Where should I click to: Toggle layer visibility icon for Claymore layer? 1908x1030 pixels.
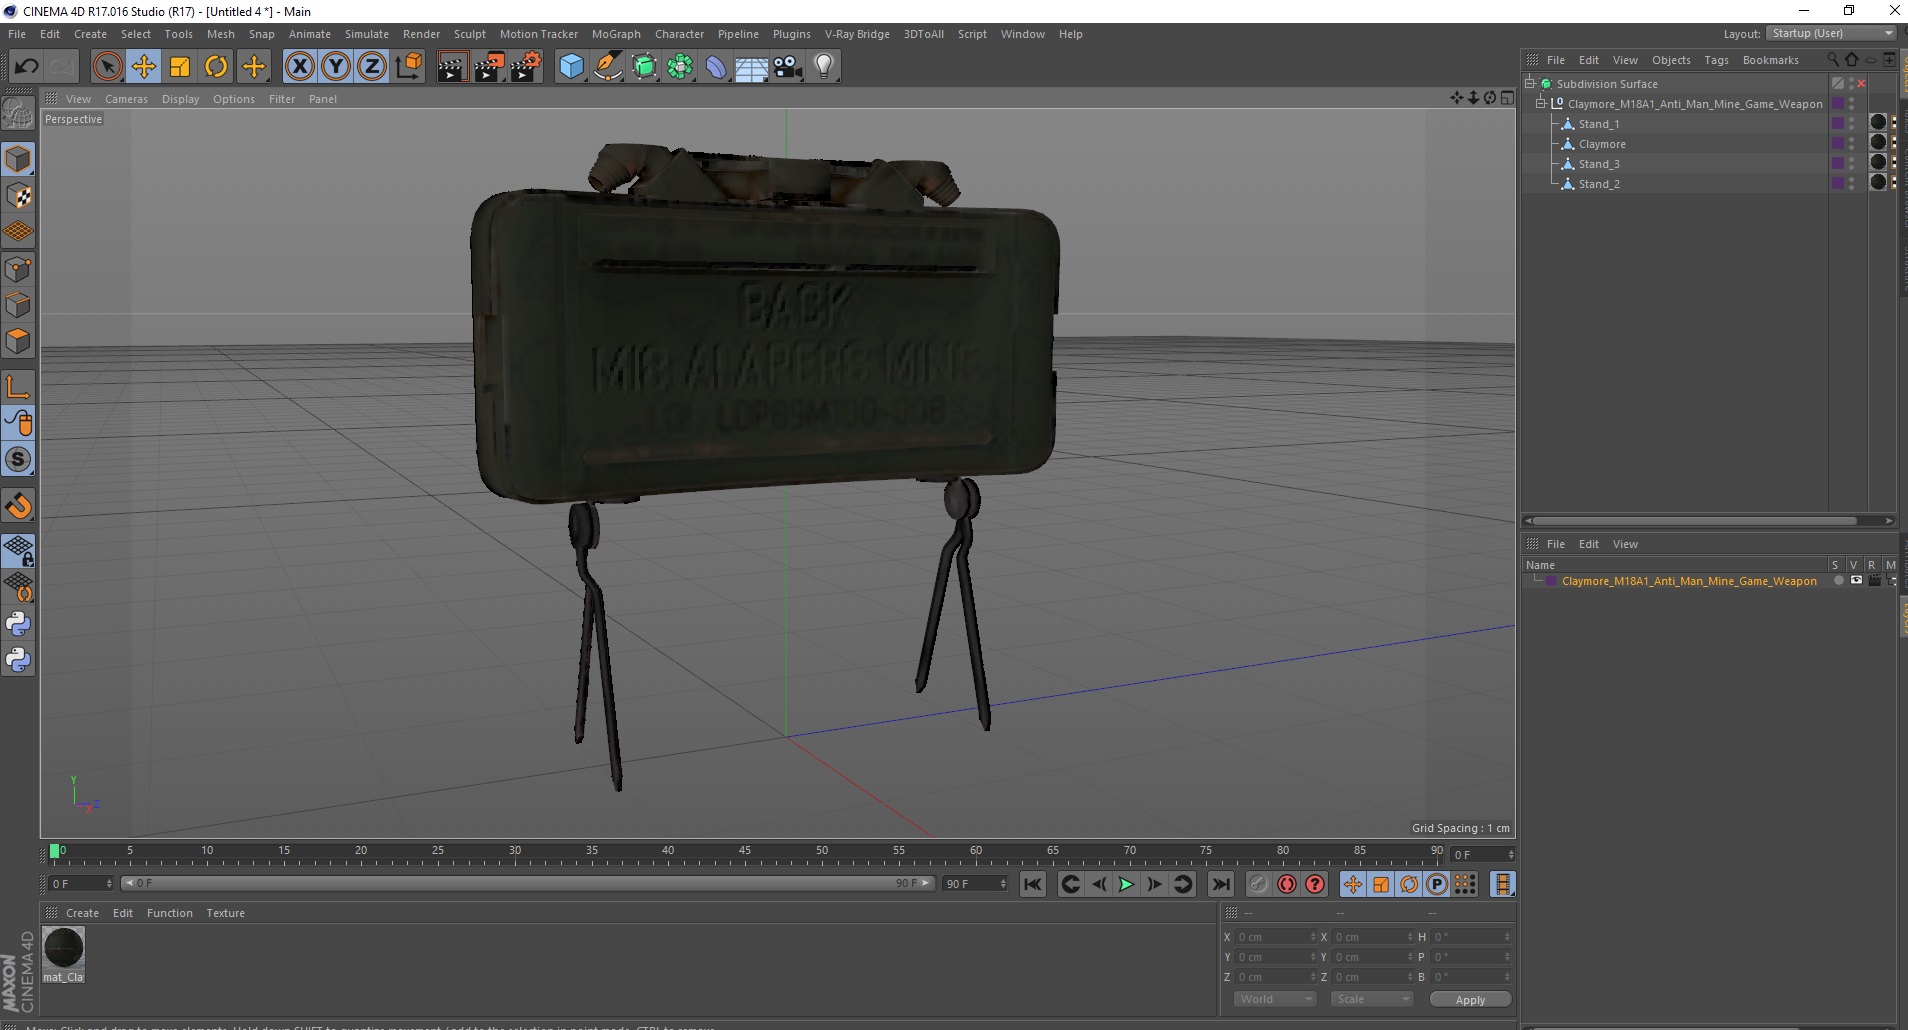point(1856,581)
